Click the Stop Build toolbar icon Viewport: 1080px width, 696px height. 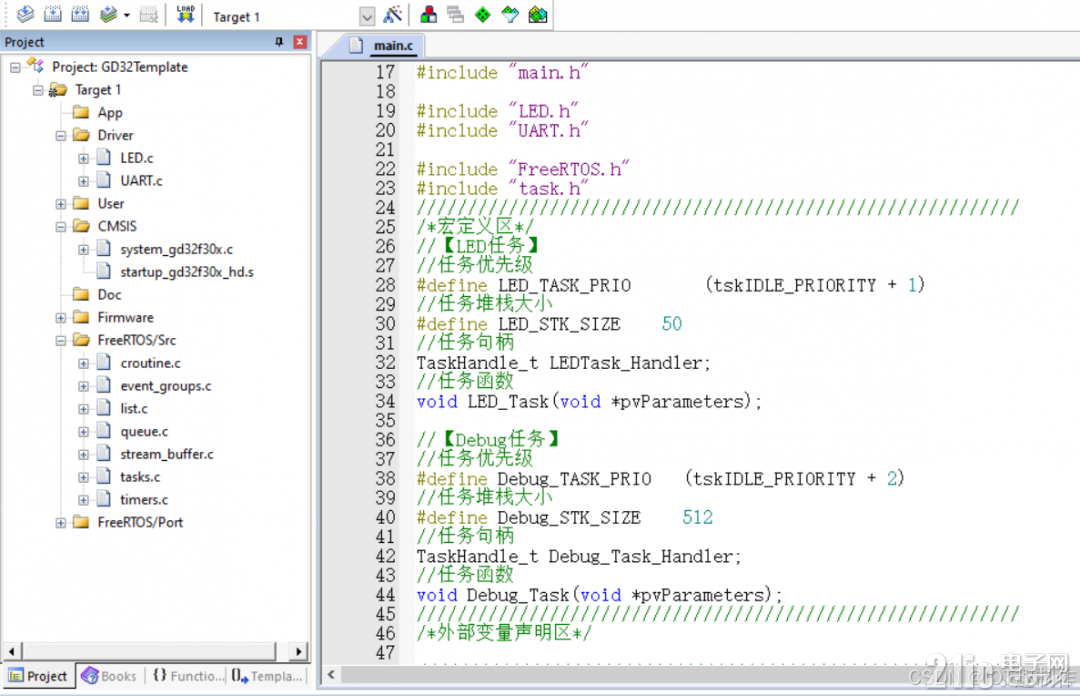point(149,14)
